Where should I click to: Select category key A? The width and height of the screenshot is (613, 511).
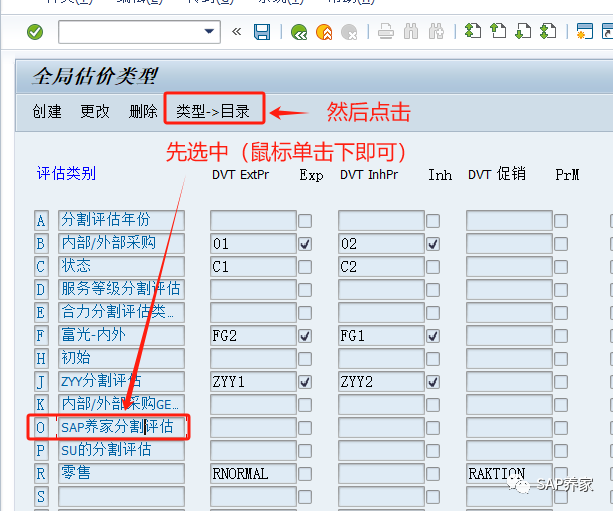[41, 221]
